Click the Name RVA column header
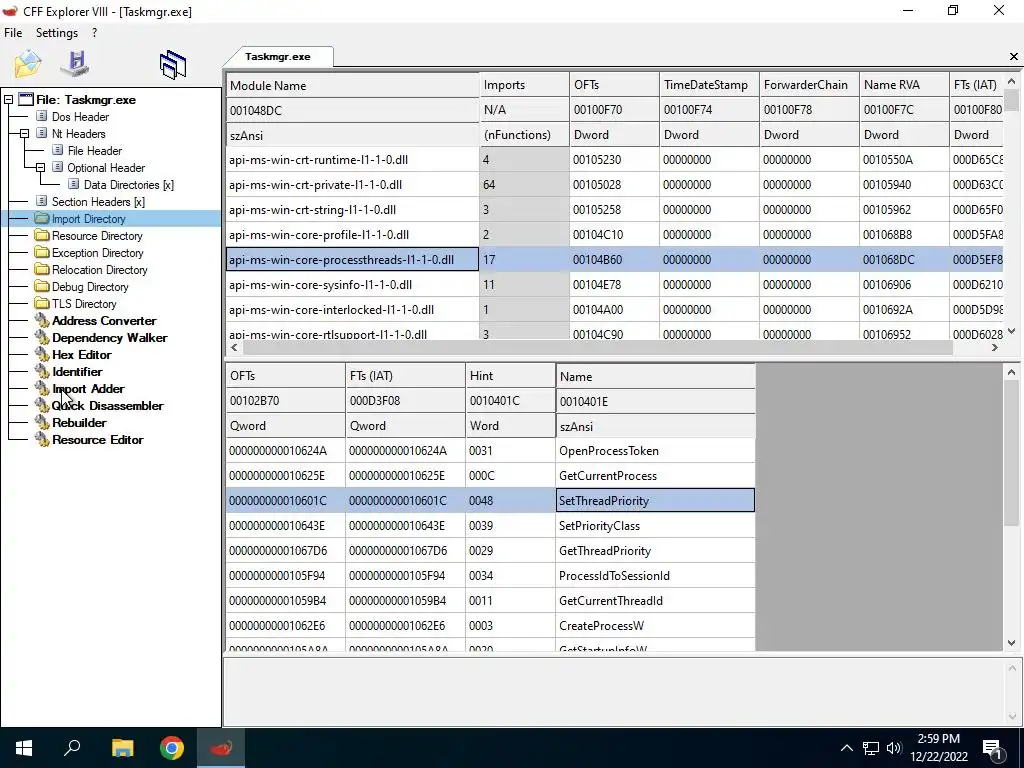 tap(904, 86)
